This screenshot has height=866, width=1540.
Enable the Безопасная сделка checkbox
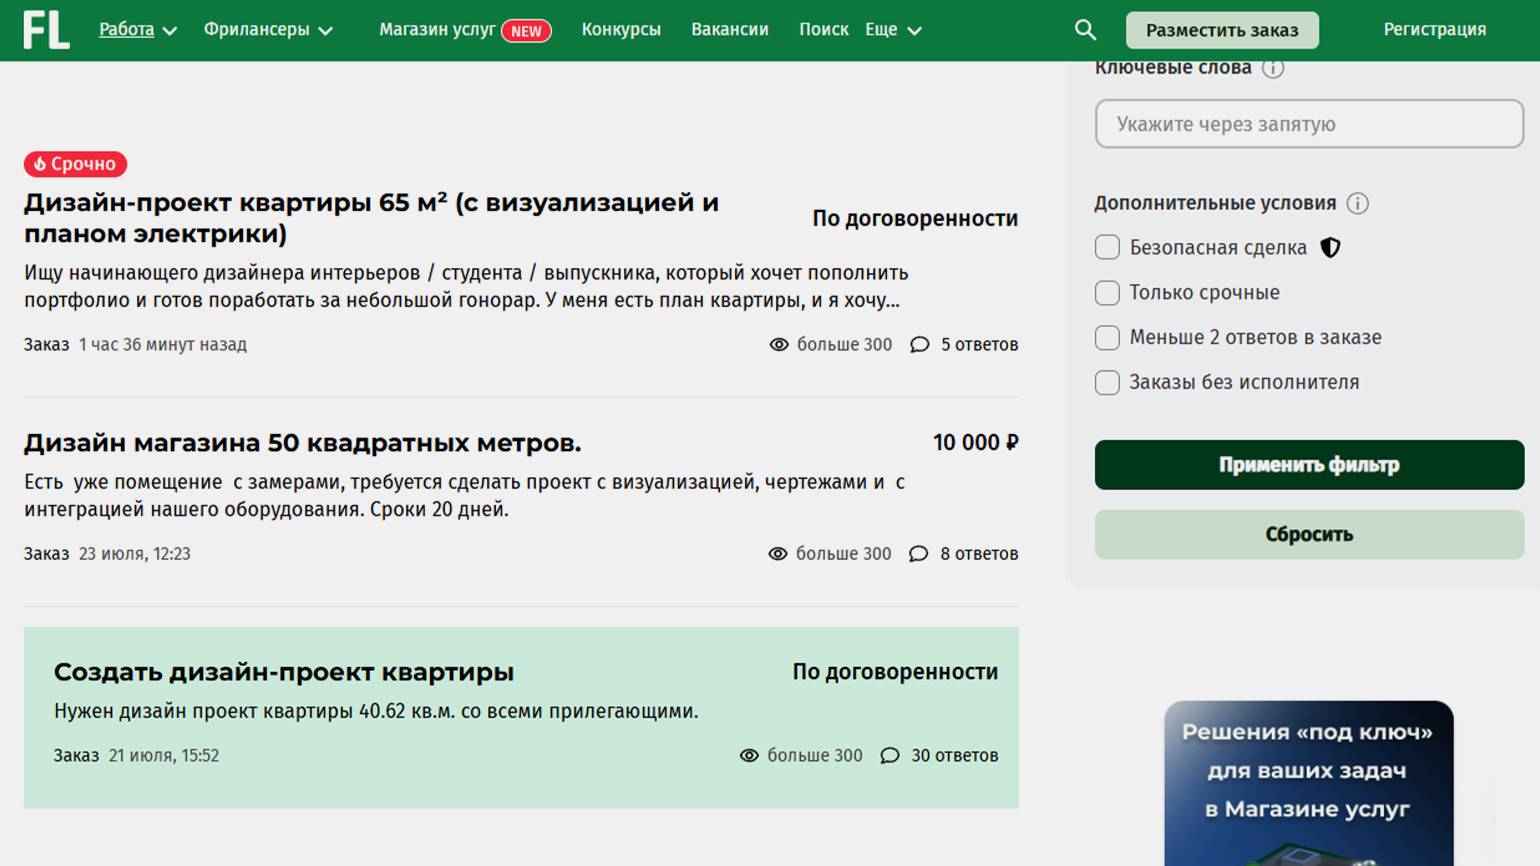[x=1107, y=248]
